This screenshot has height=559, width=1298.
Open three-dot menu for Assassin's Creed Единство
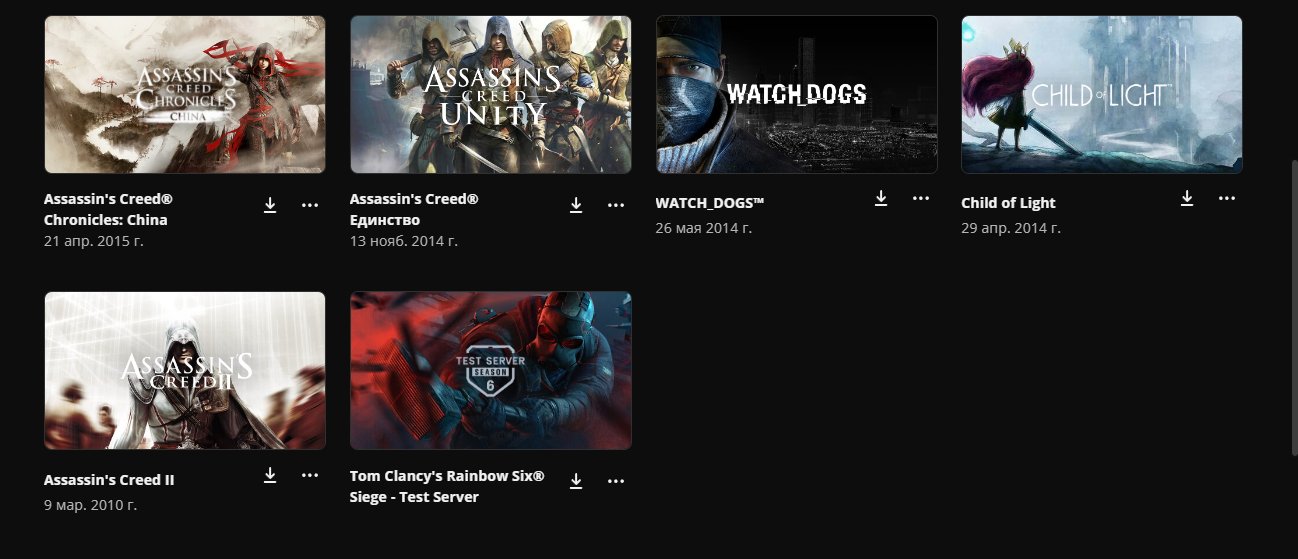point(616,205)
